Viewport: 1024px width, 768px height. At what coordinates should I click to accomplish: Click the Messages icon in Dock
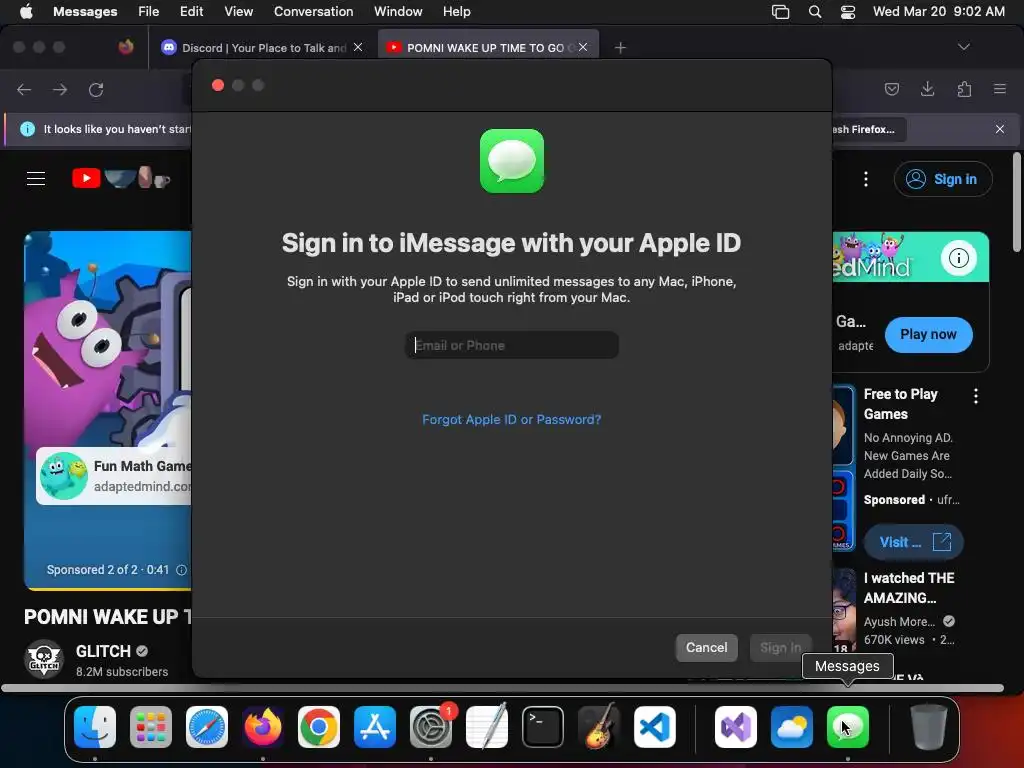[x=848, y=726]
